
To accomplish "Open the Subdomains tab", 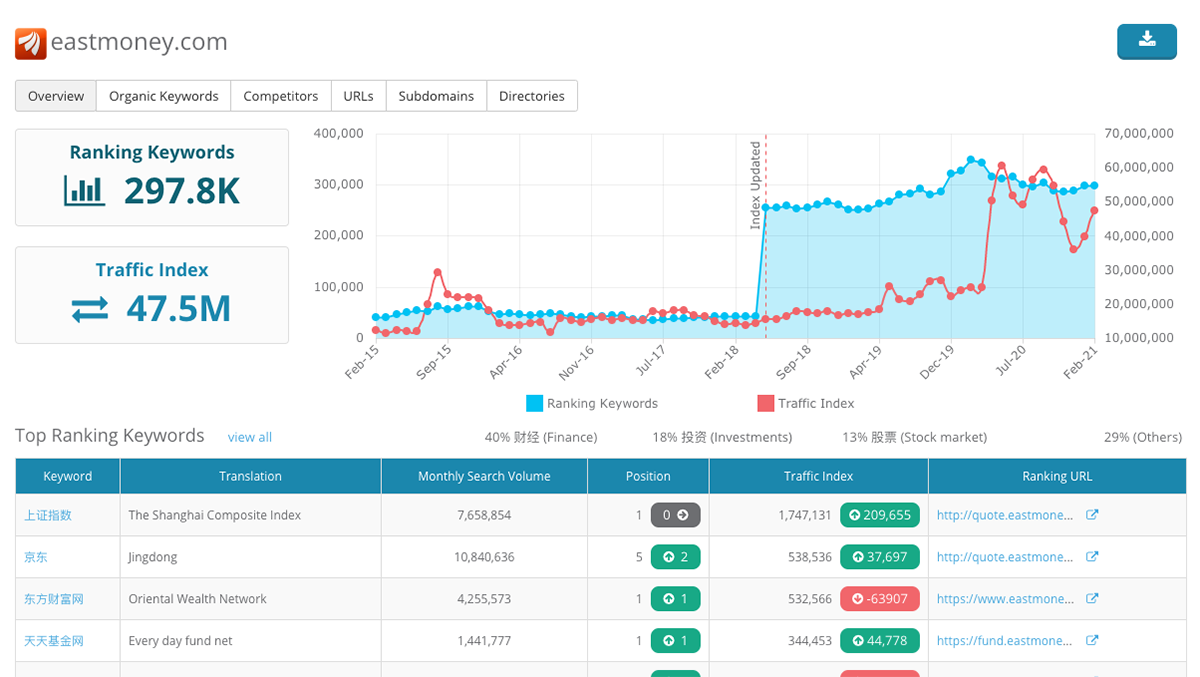I will 436,96.
